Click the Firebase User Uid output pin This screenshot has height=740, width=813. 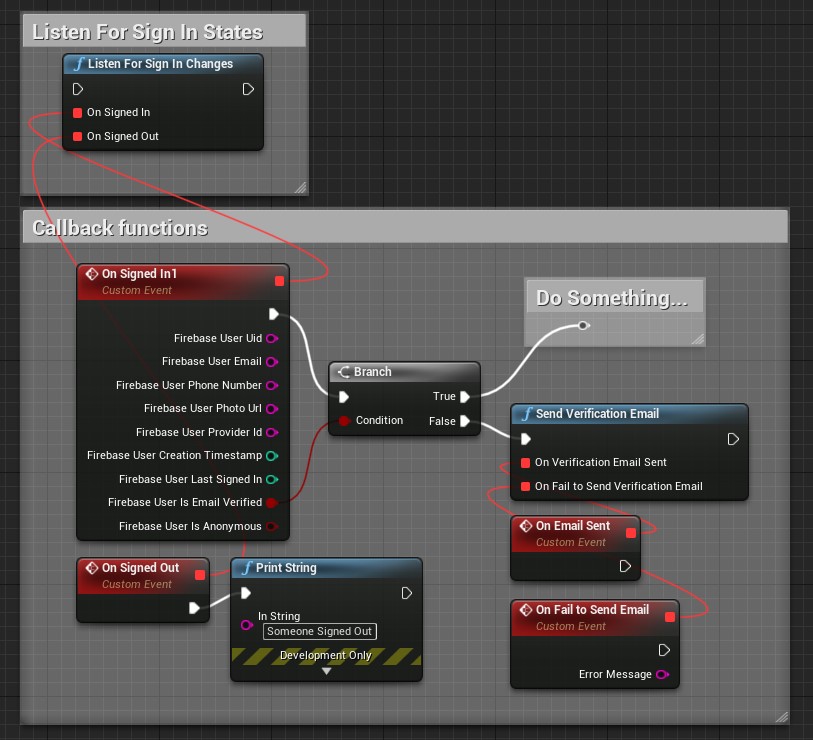coord(272,338)
